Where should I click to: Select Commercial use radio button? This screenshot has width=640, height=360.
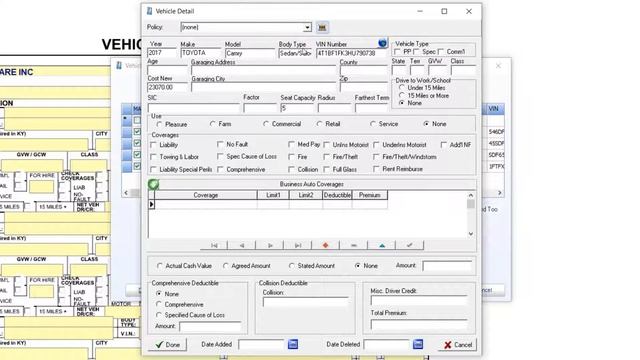tap(266, 124)
